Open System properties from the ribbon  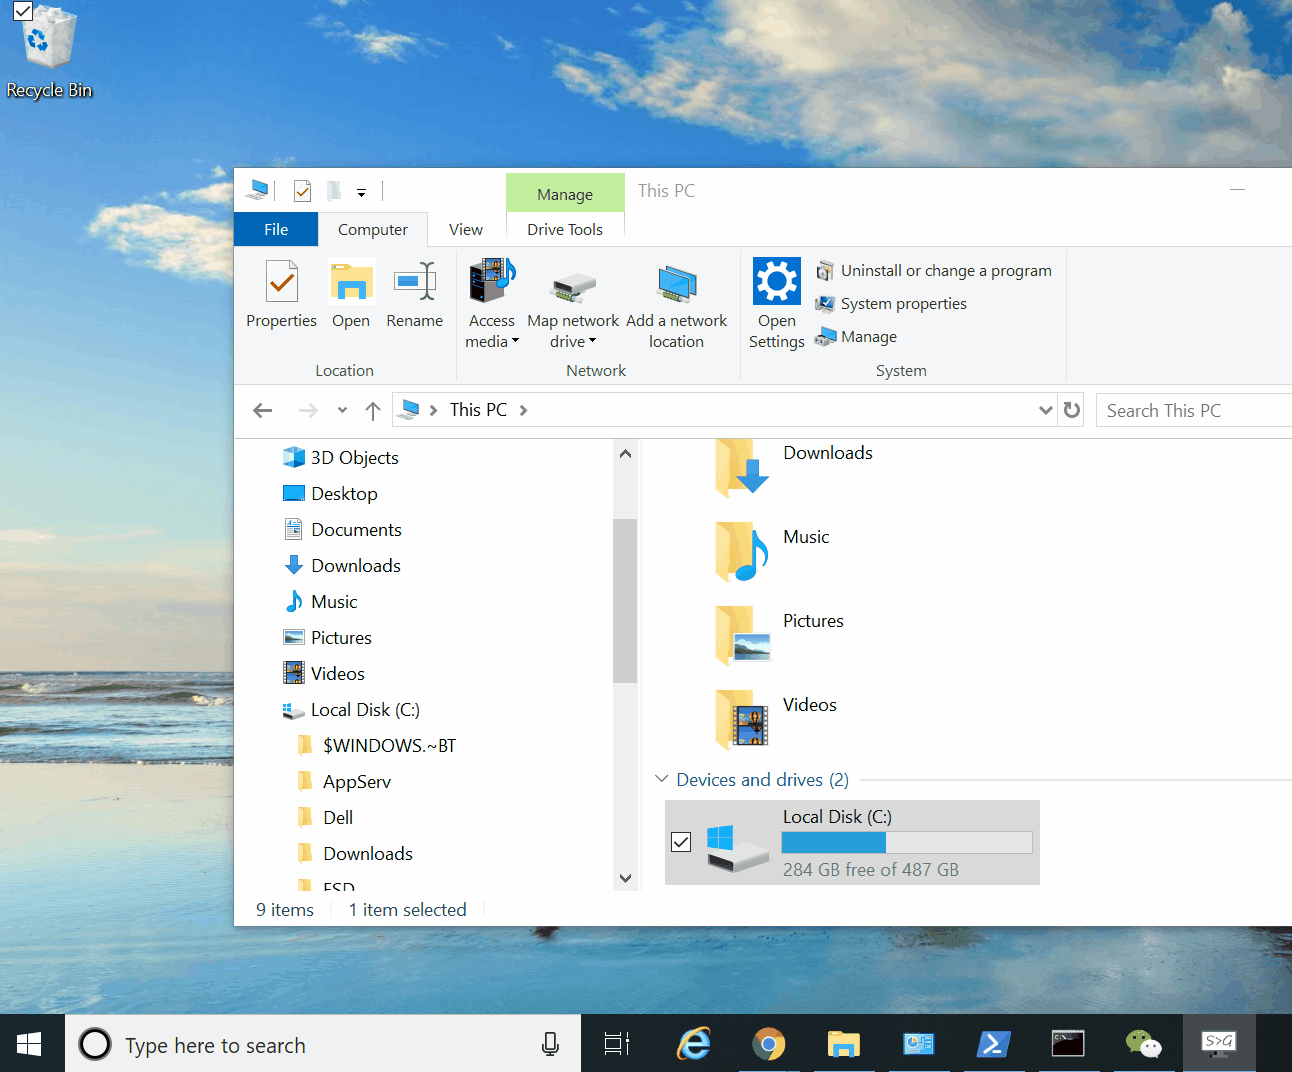[x=903, y=304]
